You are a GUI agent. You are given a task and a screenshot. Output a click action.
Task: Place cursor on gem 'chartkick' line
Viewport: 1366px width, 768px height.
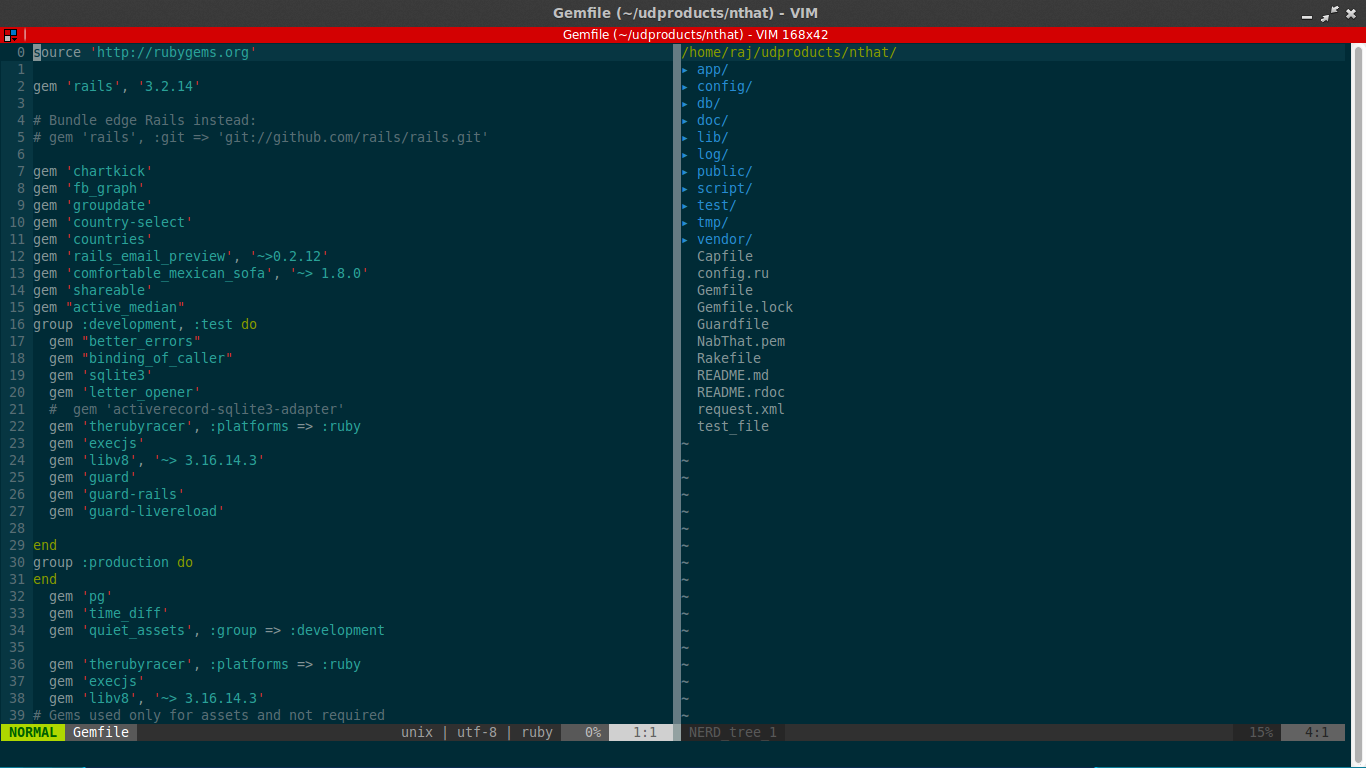click(93, 171)
